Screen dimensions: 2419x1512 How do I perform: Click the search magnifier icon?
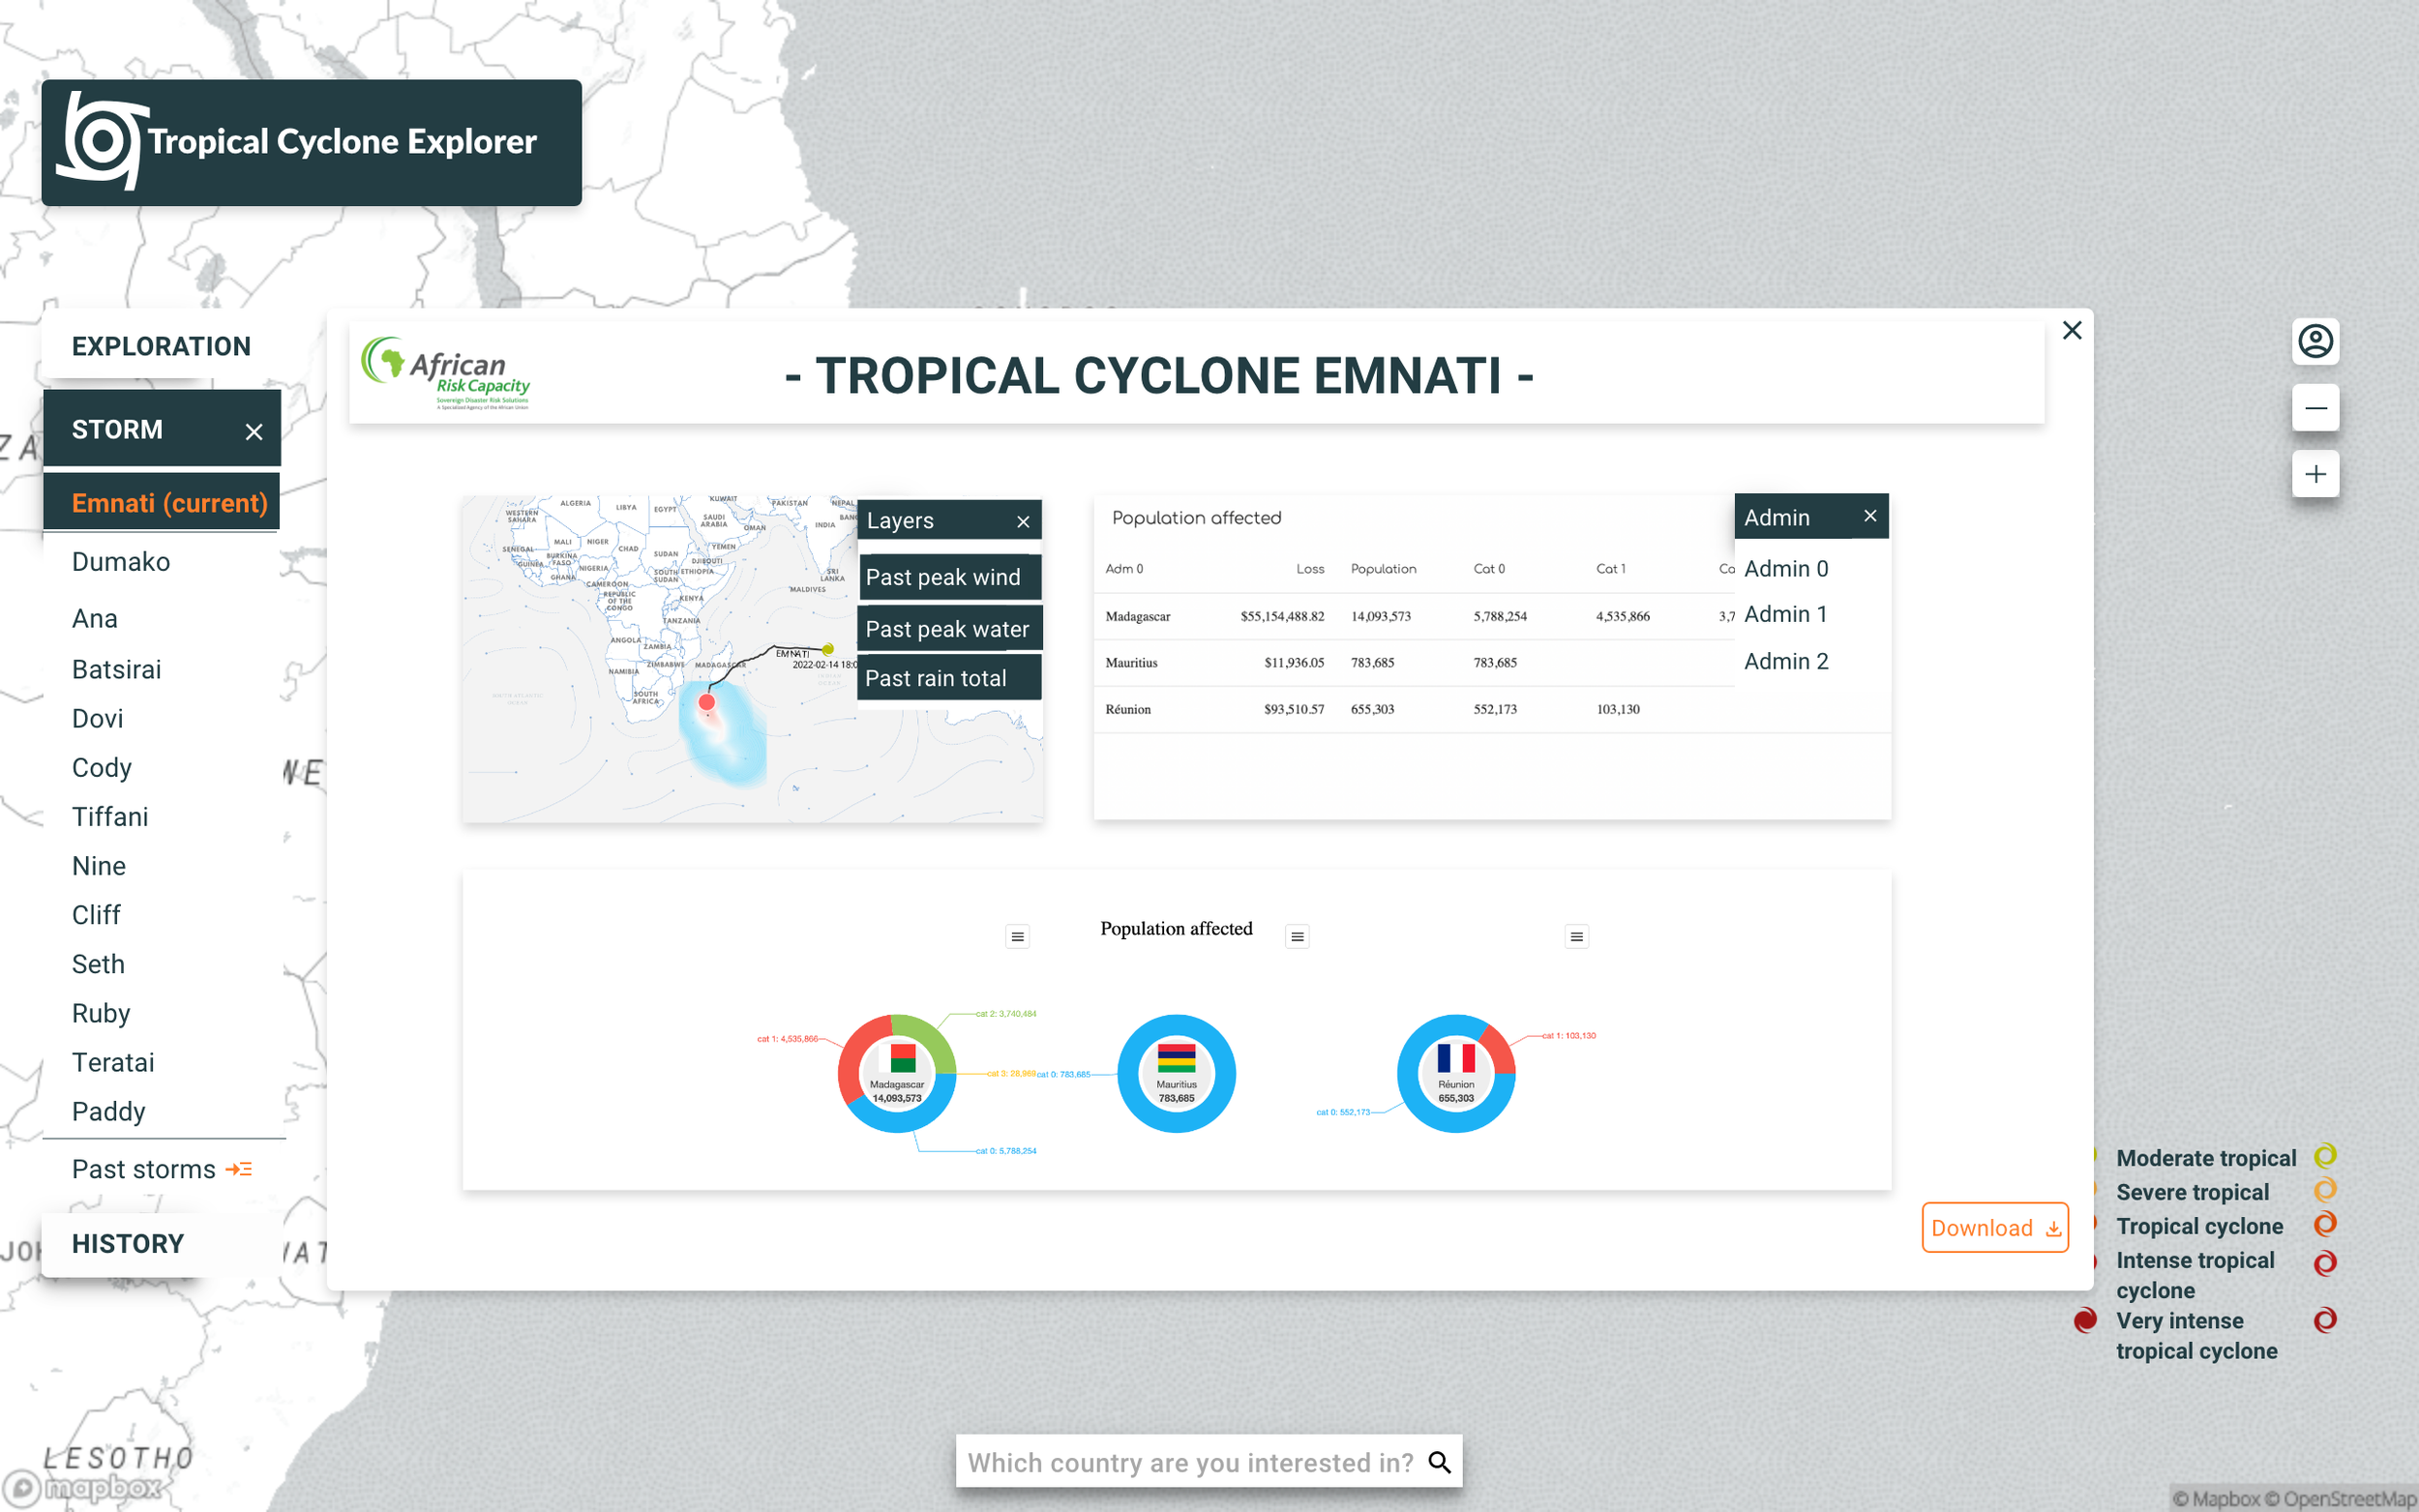[x=1440, y=1462]
